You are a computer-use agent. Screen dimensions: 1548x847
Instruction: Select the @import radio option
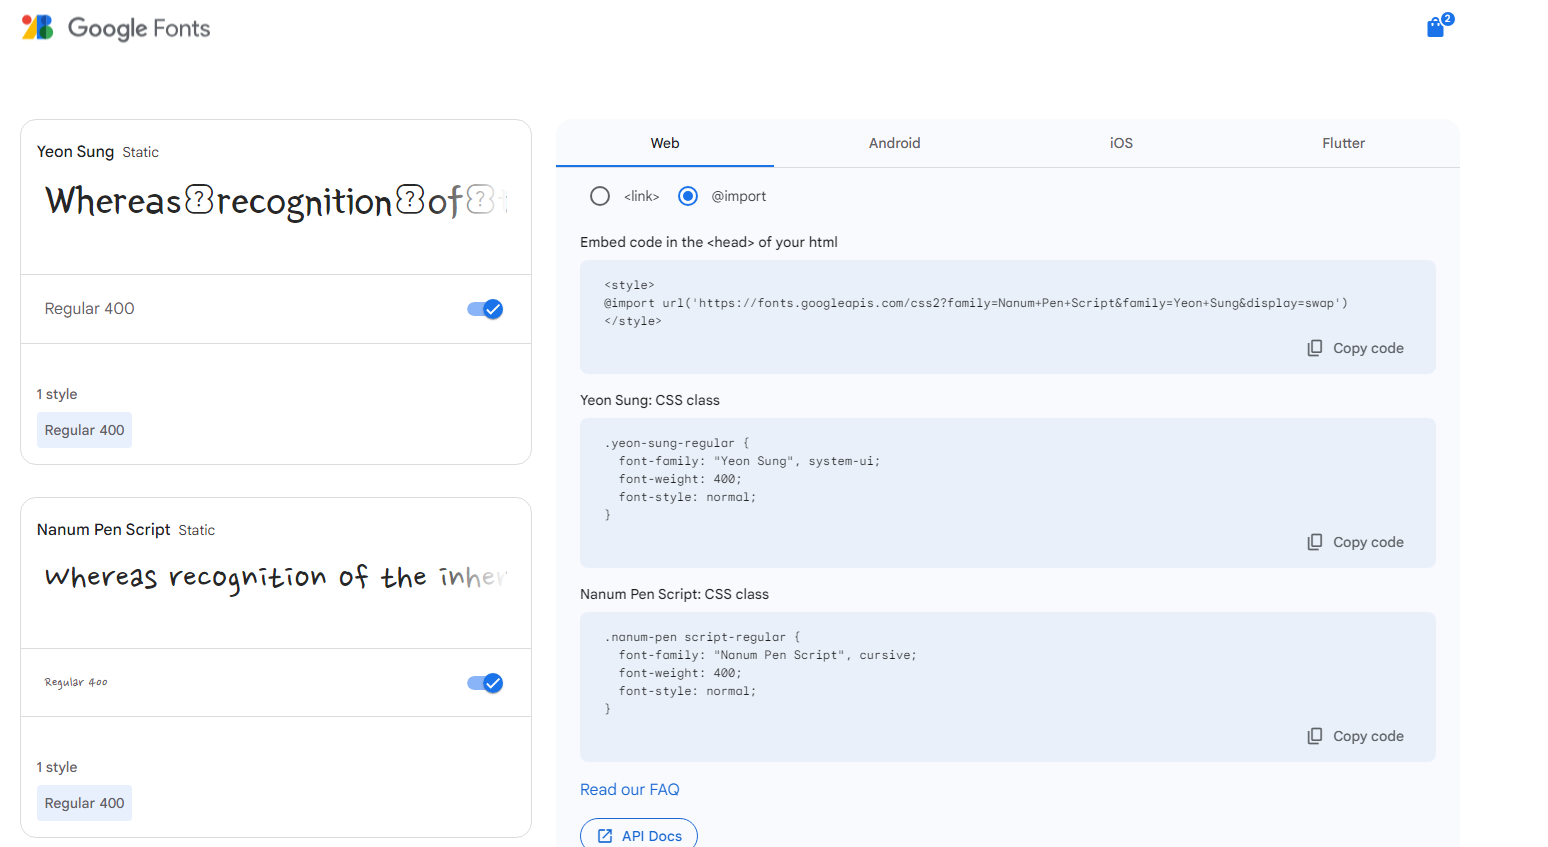click(x=688, y=196)
